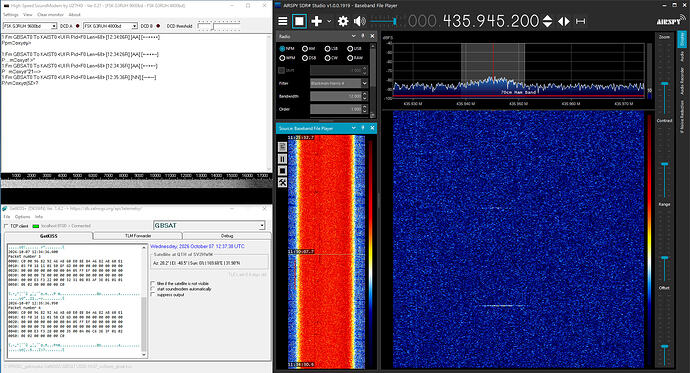Click Clear monitor in SoundModem

pos(51,15)
